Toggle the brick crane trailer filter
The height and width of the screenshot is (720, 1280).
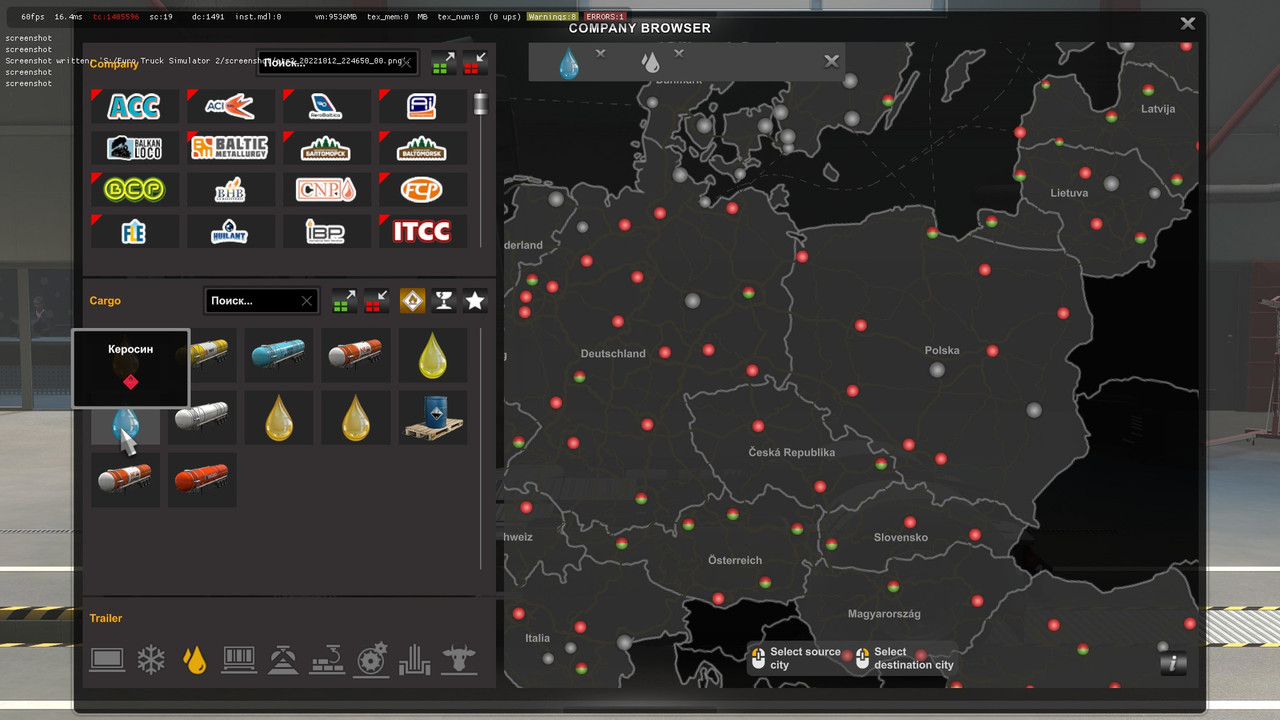[x=327, y=660]
